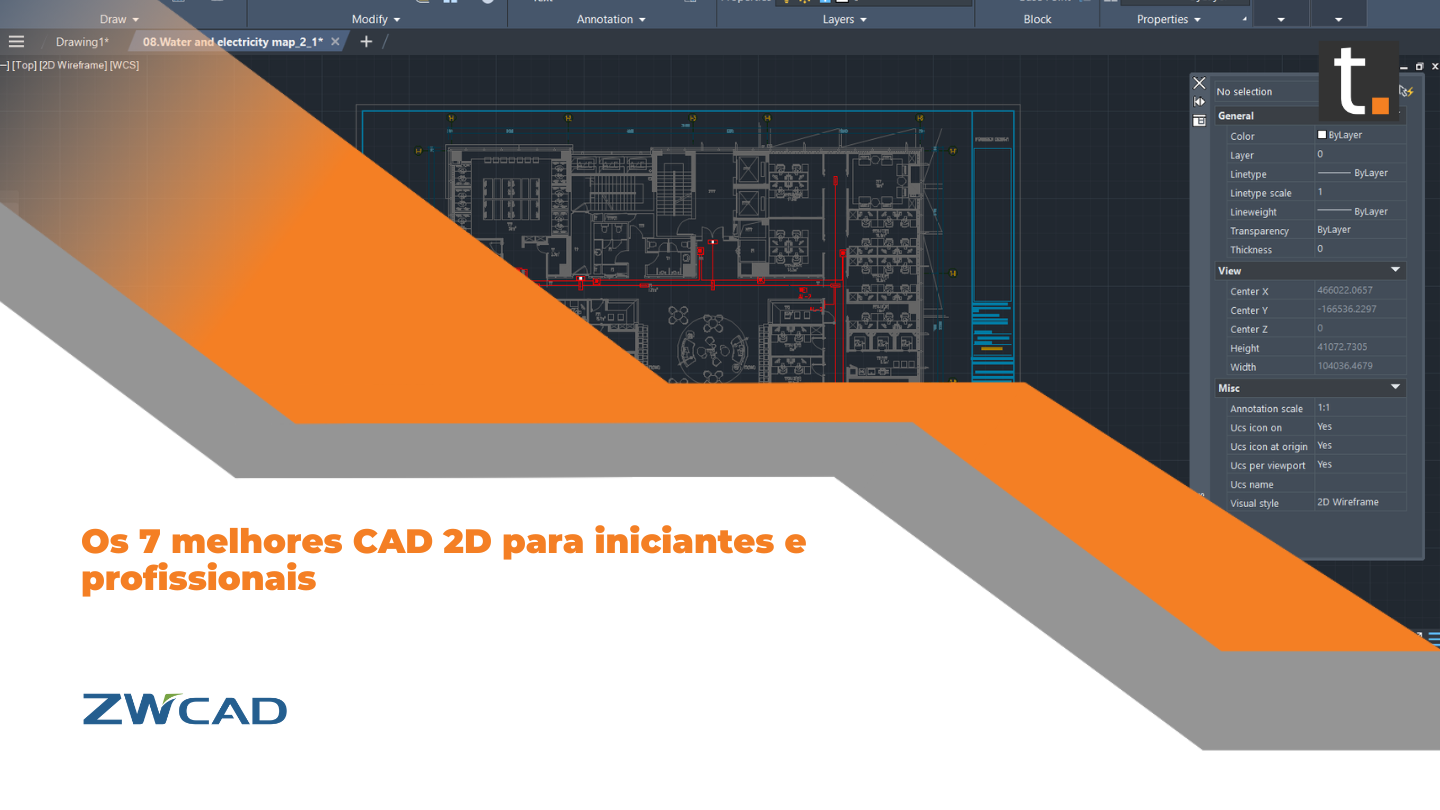Viewport: 1440px width, 810px height.
Task: Click the Center X value field
Action: click(x=1360, y=290)
